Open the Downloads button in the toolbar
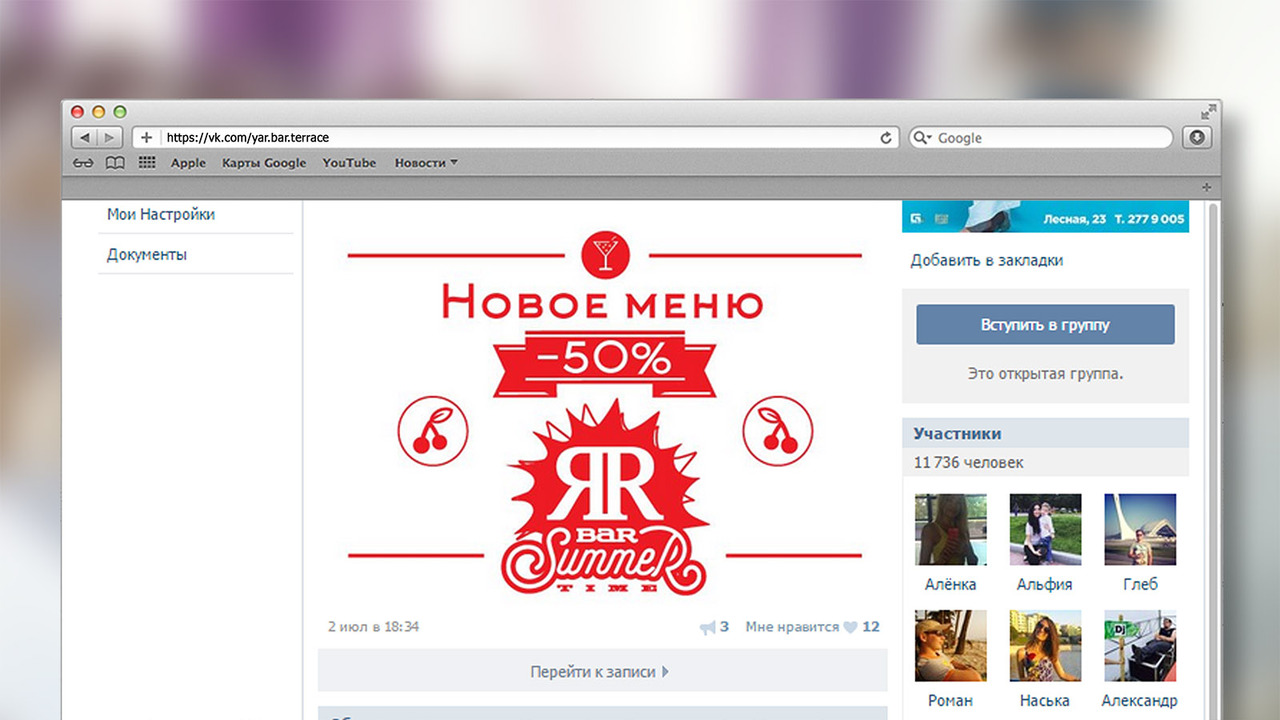 tap(1196, 138)
